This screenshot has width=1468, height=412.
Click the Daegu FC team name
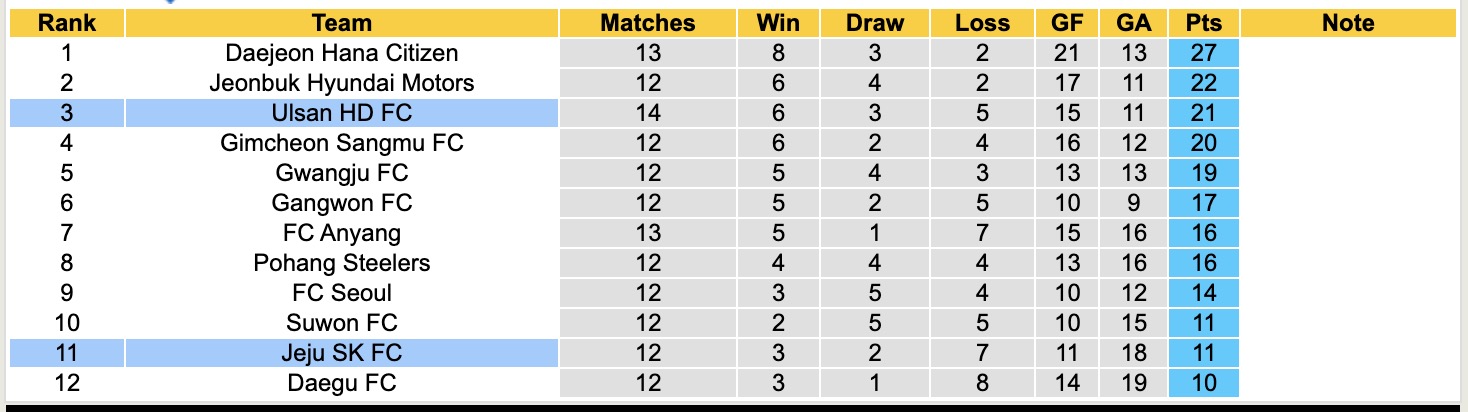point(342,383)
